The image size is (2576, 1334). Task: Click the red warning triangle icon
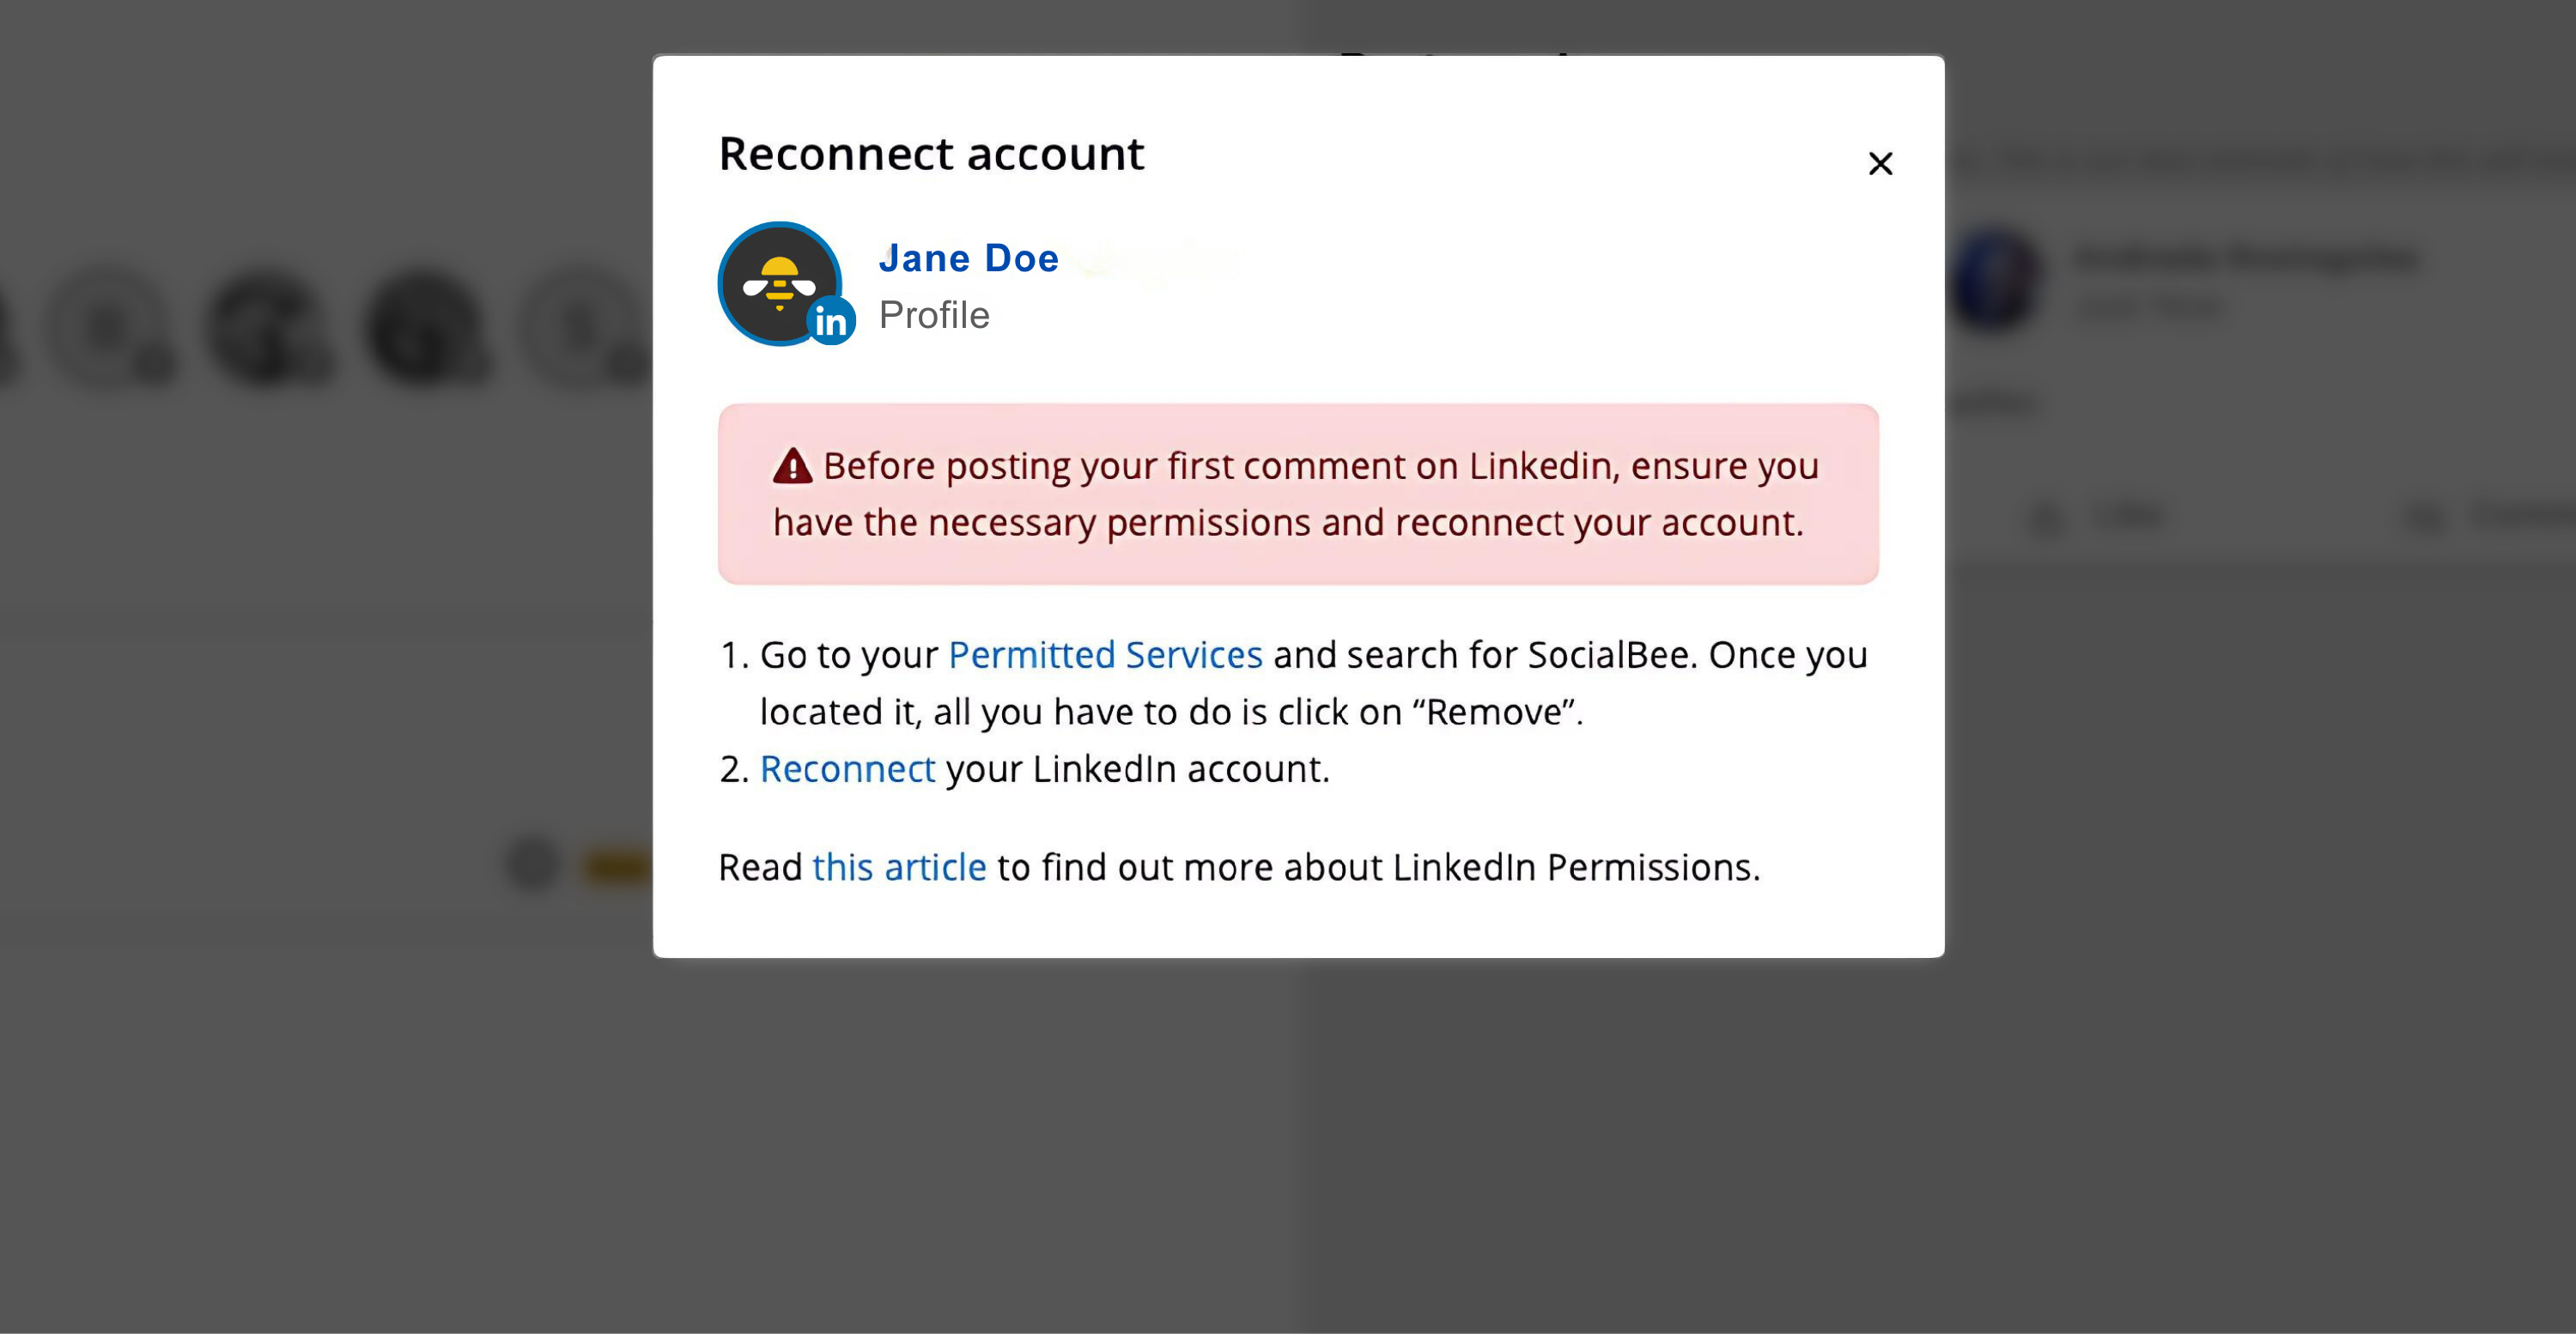click(x=792, y=466)
